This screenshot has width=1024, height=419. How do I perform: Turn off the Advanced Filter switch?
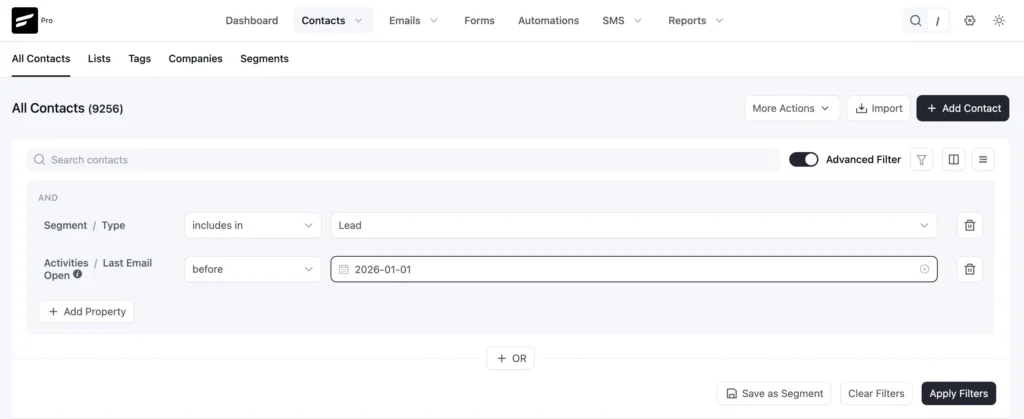tap(803, 159)
